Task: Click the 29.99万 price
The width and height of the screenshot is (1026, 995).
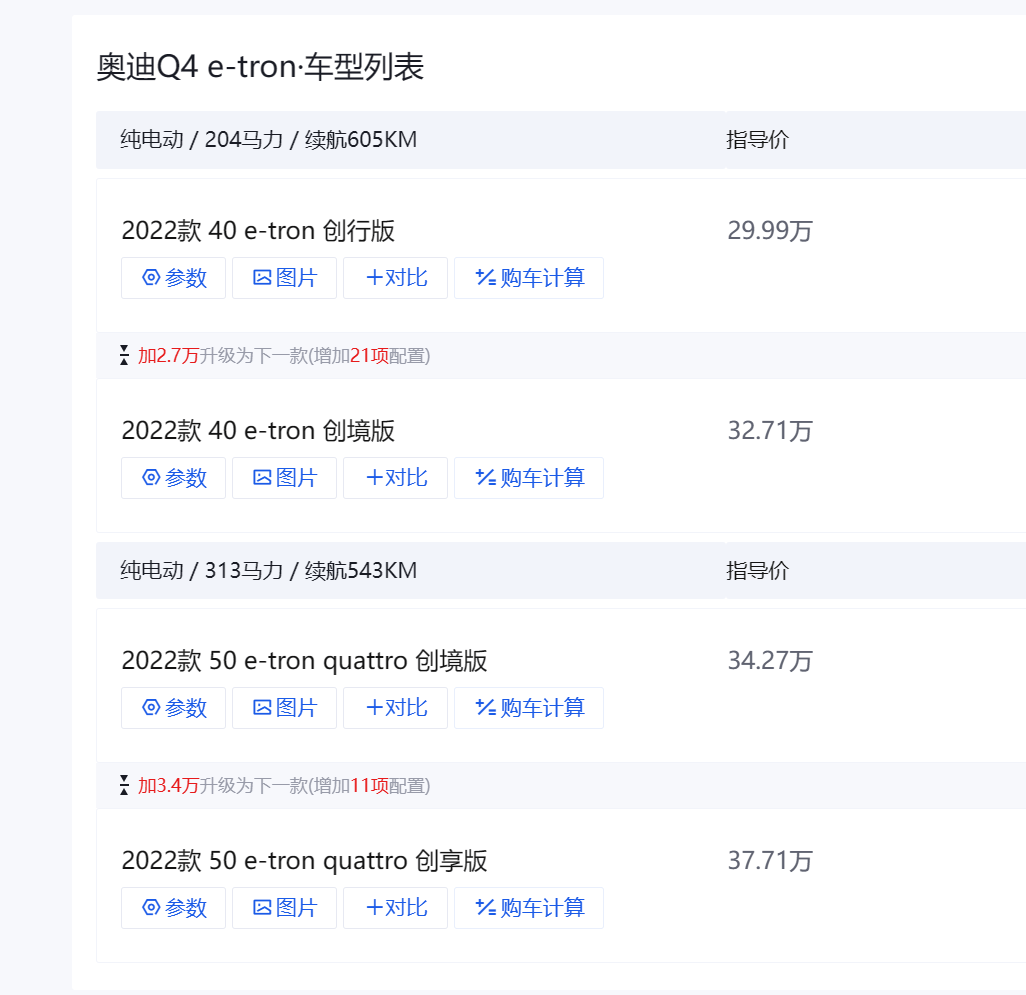Action: 770,231
